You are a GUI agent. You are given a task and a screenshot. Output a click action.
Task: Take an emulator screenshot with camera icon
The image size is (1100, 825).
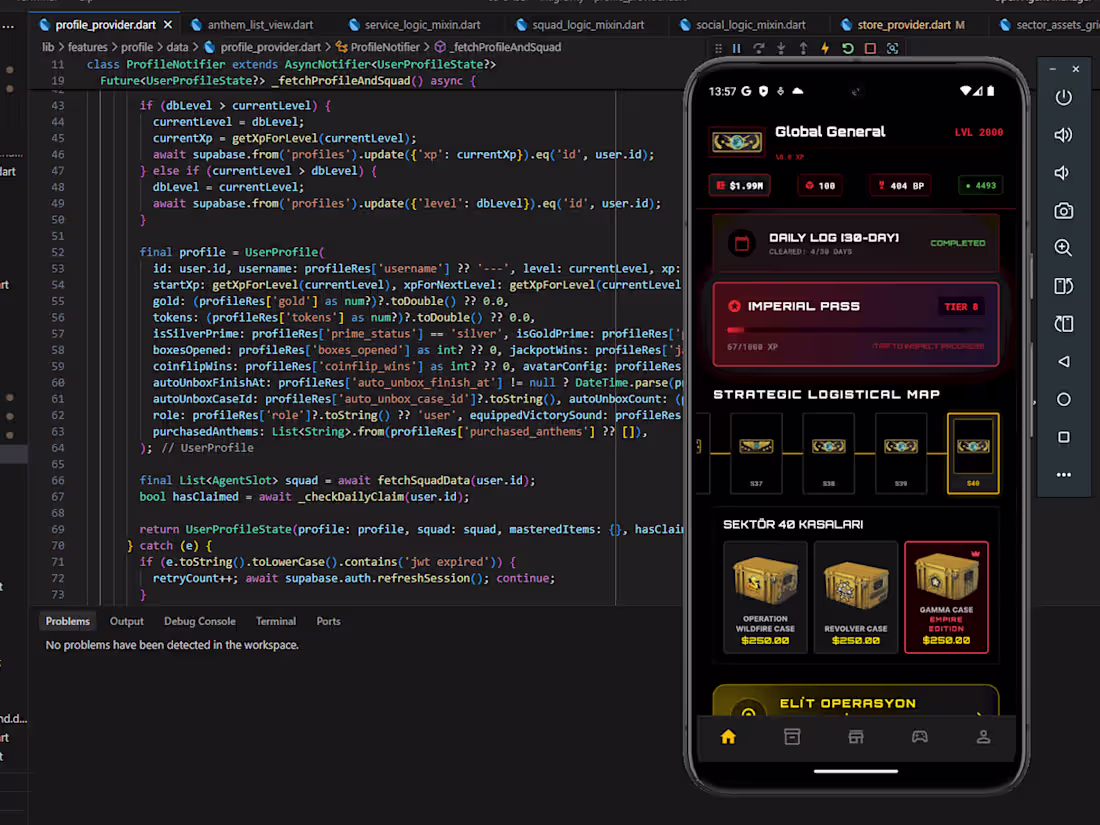pyautogui.click(x=1064, y=210)
